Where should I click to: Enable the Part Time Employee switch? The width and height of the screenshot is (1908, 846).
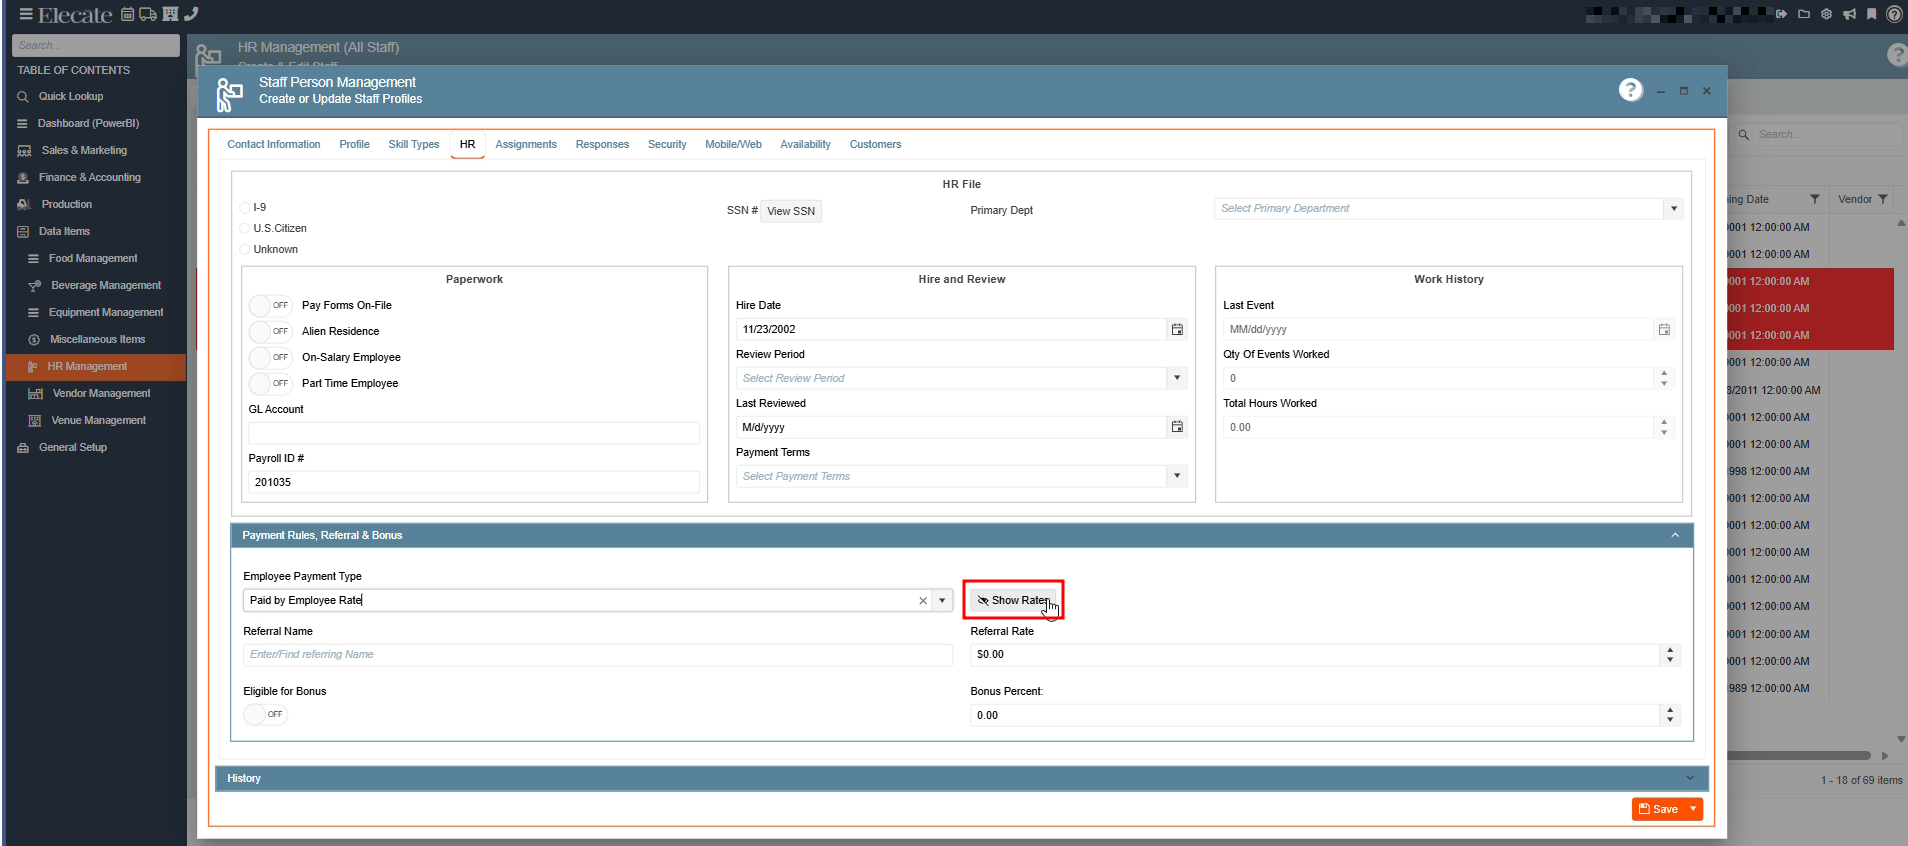coord(269,384)
